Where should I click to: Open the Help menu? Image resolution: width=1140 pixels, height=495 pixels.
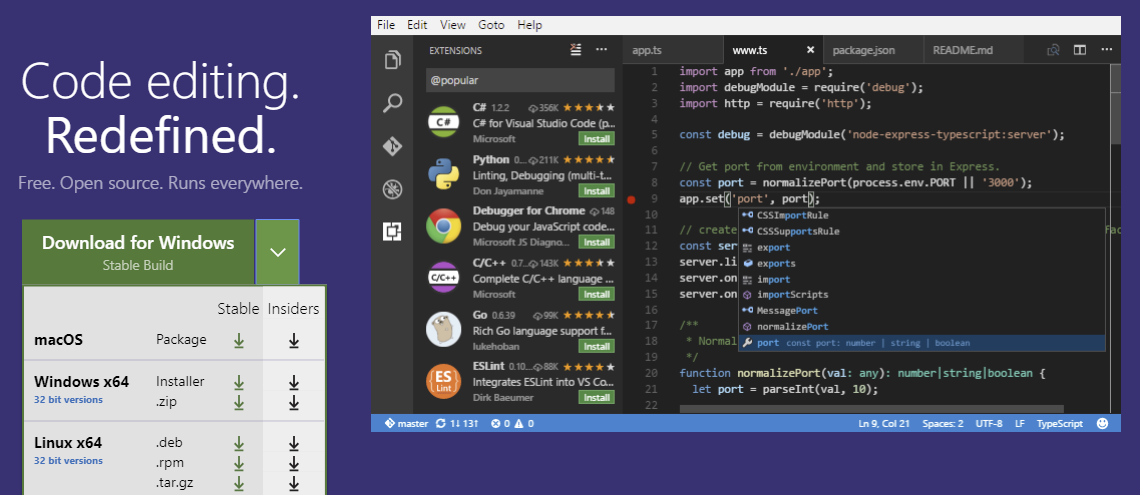pyautogui.click(x=530, y=25)
